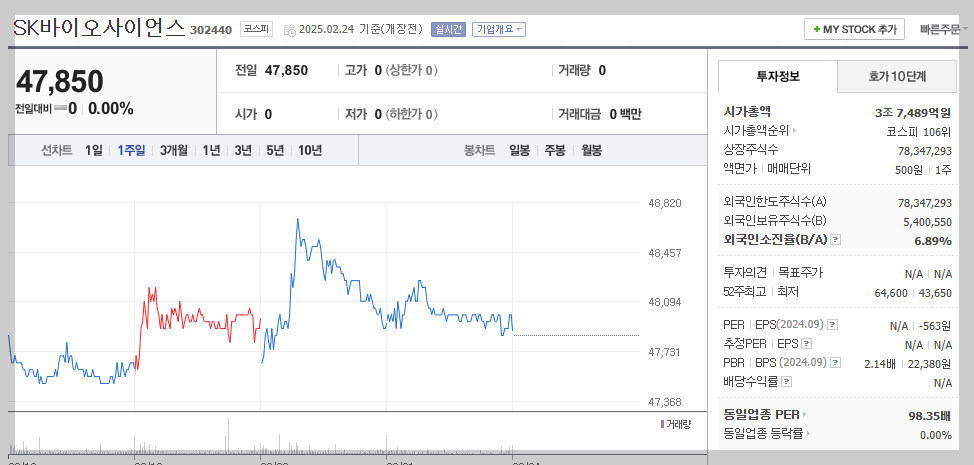Click the help icon next to 배당수익률
Screen dimensions: 974x465
786,381
